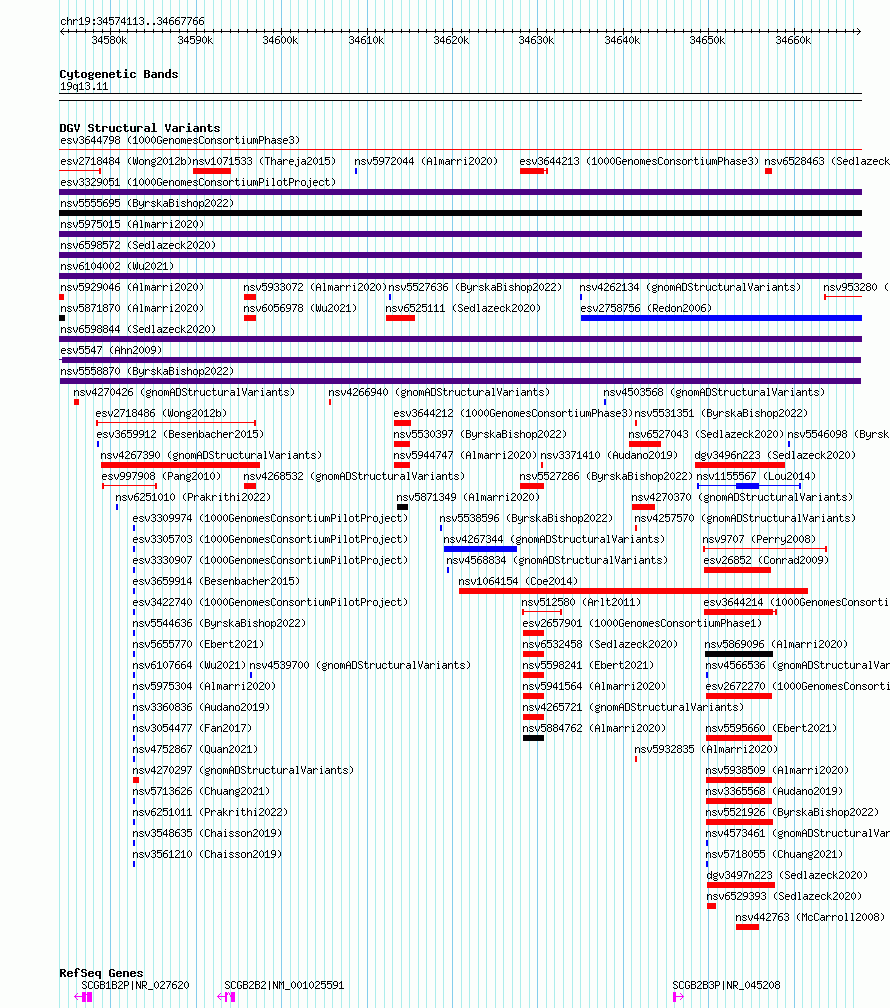Click the nsv4270426 gnomADStructuralVariants label
The image size is (890, 1008).
click(184, 392)
